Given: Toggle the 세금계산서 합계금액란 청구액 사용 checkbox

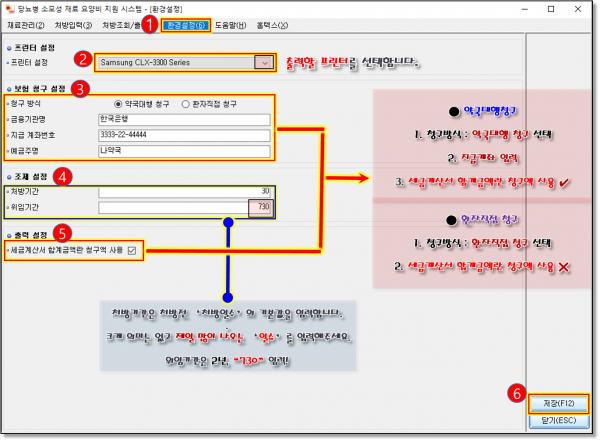Looking at the screenshot, I should click(x=132, y=249).
